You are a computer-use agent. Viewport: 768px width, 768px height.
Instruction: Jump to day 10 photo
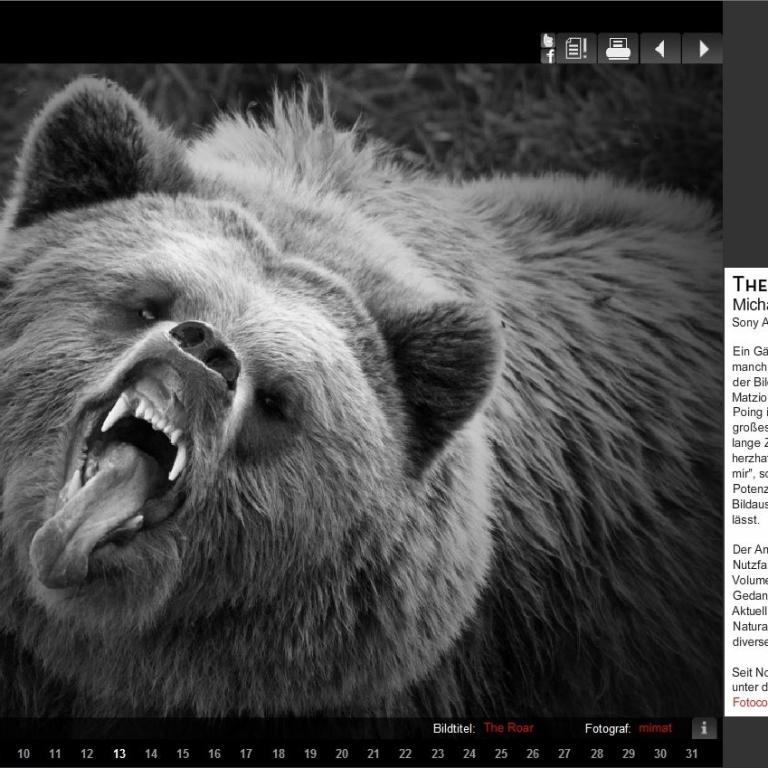tap(23, 754)
